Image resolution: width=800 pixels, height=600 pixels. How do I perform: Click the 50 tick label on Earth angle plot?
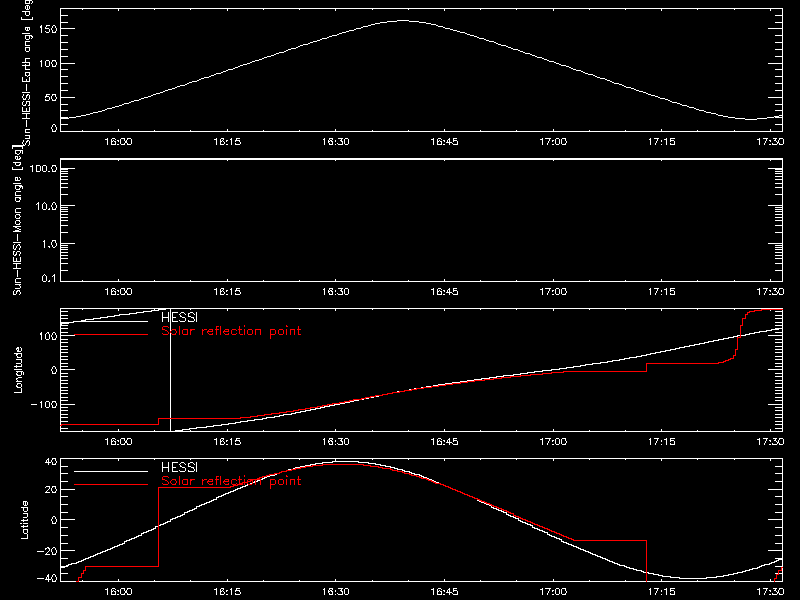point(51,97)
